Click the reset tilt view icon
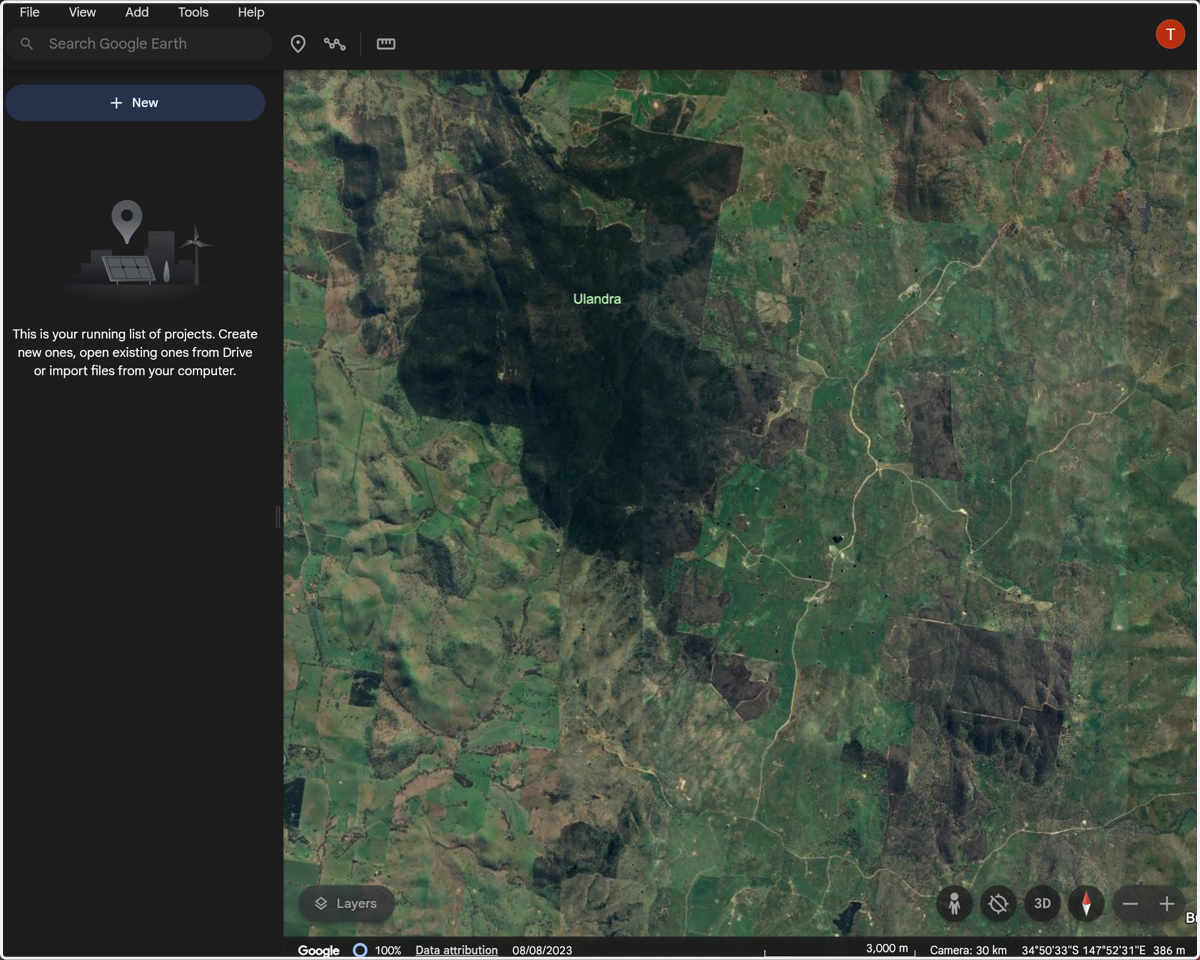The image size is (1200, 960). (x=998, y=904)
